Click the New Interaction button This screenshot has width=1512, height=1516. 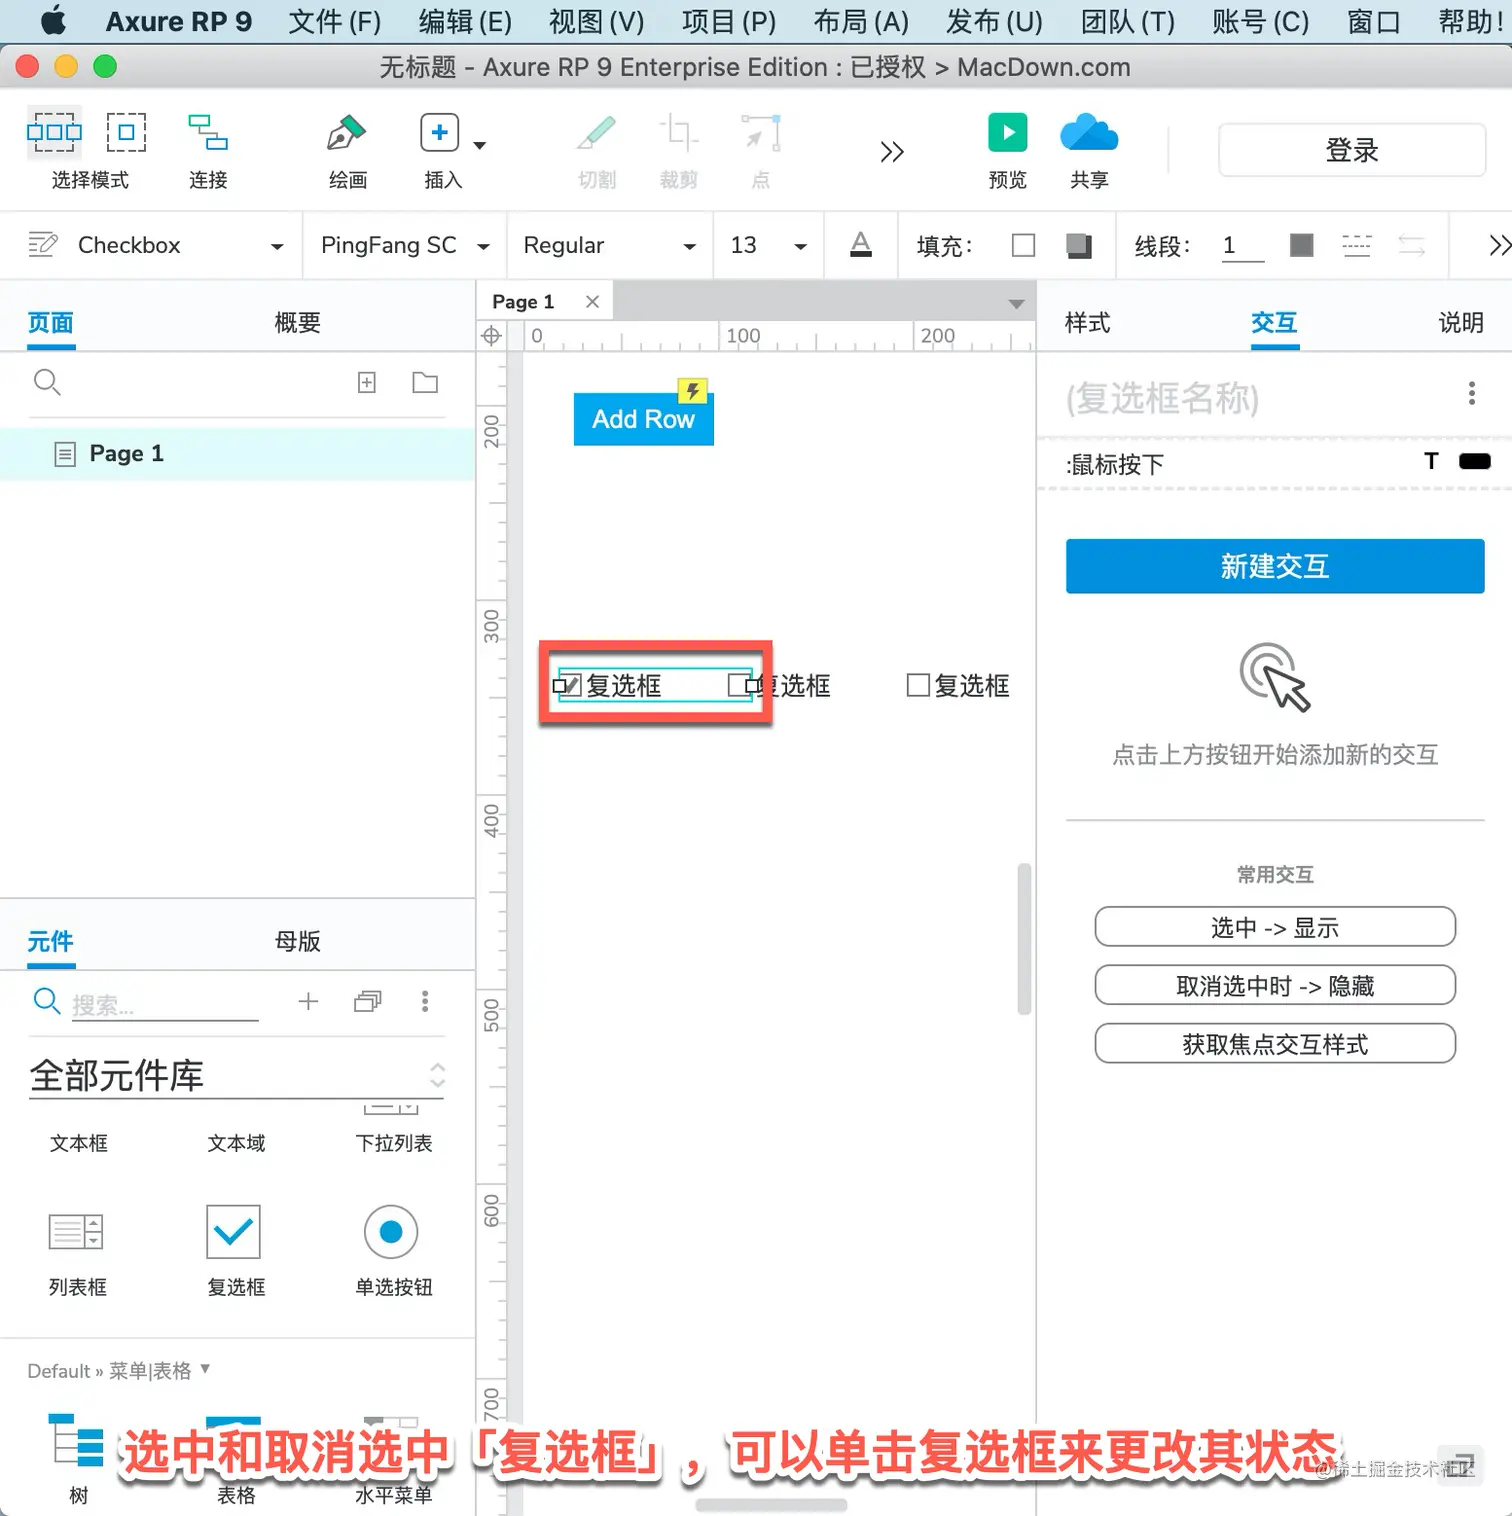[x=1275, y=566]
